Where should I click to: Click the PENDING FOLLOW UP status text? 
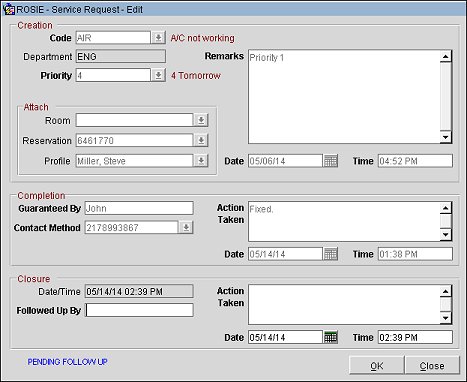[67, 362]
